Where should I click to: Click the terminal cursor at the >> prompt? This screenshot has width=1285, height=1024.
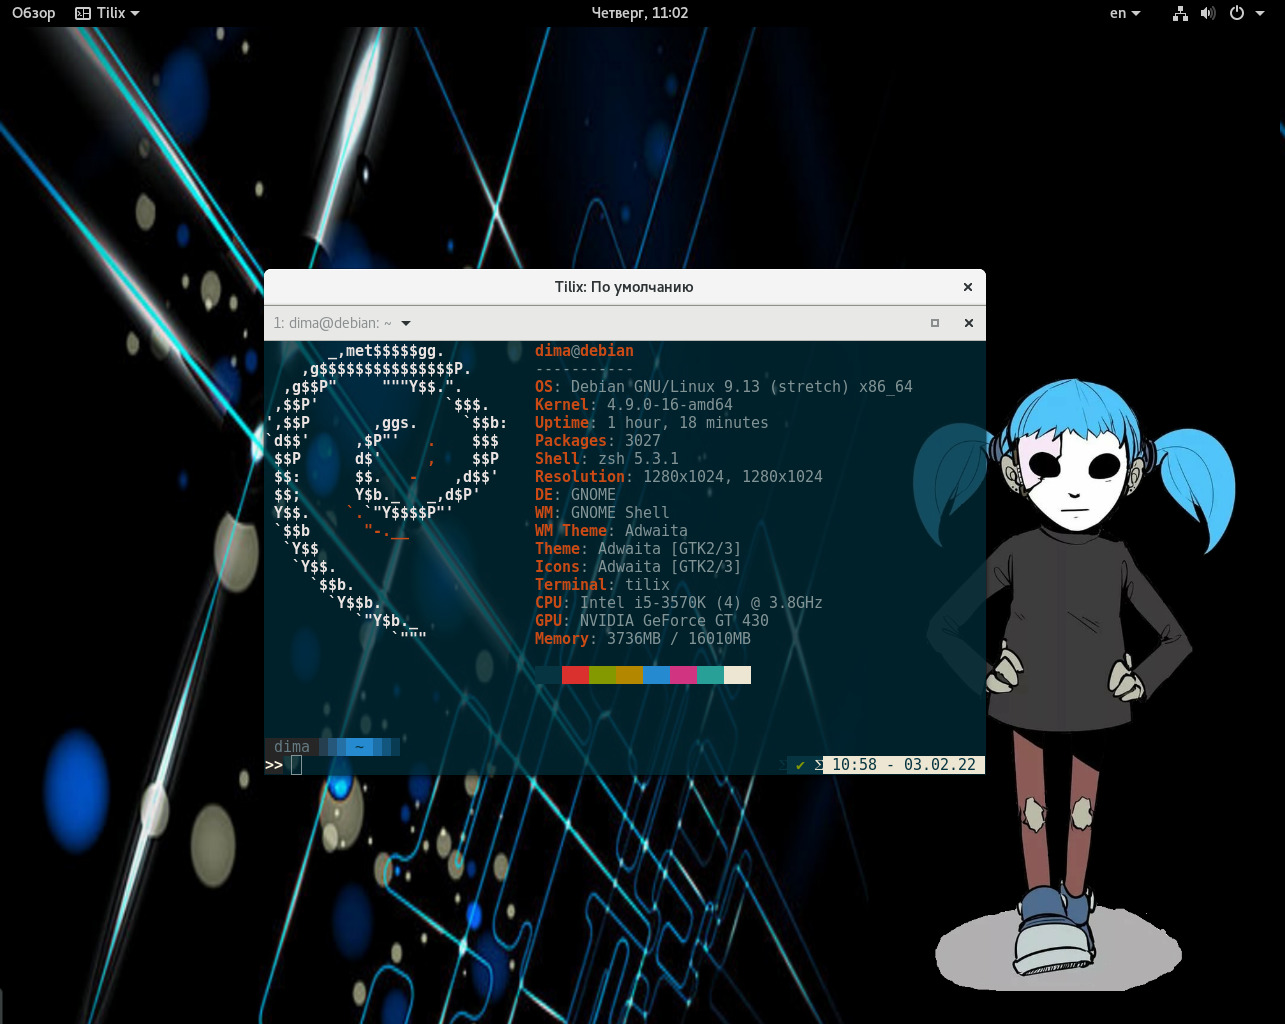tap(296, 765)
